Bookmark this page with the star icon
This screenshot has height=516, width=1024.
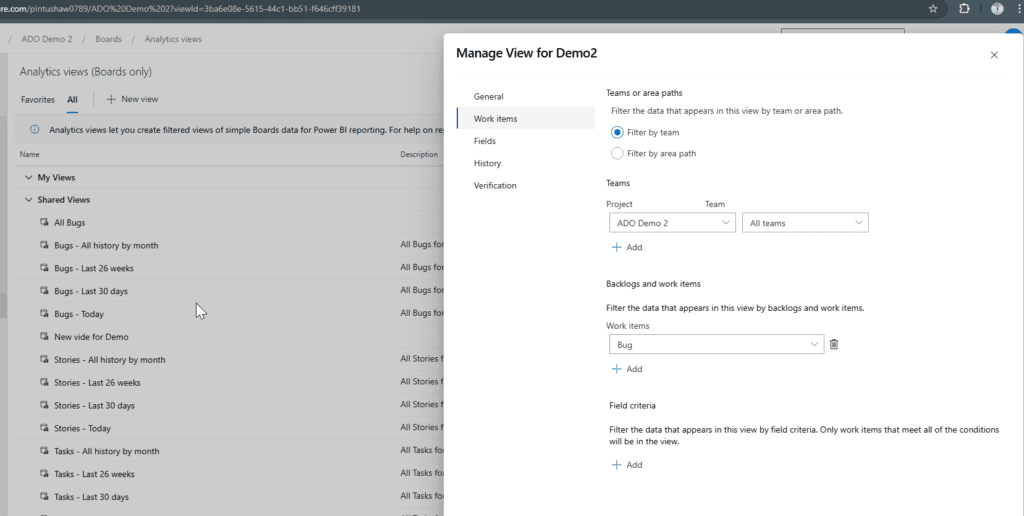point(933,9)
